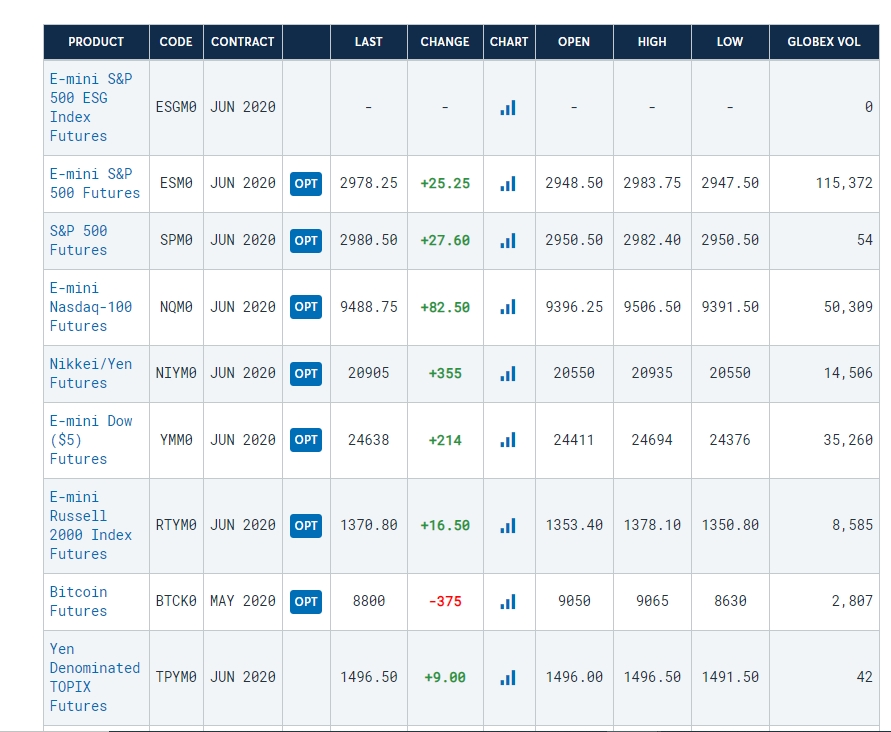
Task: Follow the S&P 500 Futures product link
Action: pyautogui.click(x=78, y=240)
